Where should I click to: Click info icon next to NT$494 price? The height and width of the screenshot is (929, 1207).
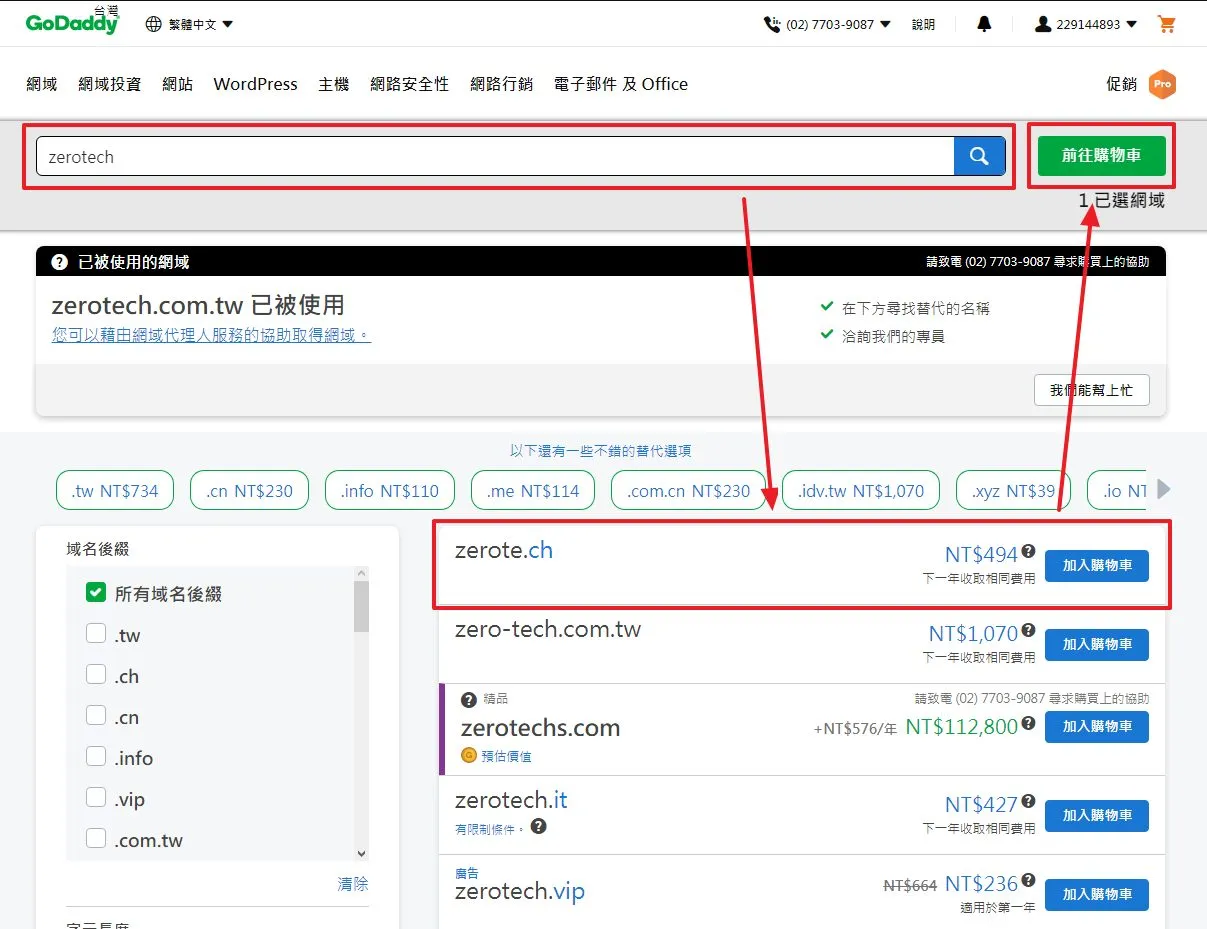click(1028, 551)
